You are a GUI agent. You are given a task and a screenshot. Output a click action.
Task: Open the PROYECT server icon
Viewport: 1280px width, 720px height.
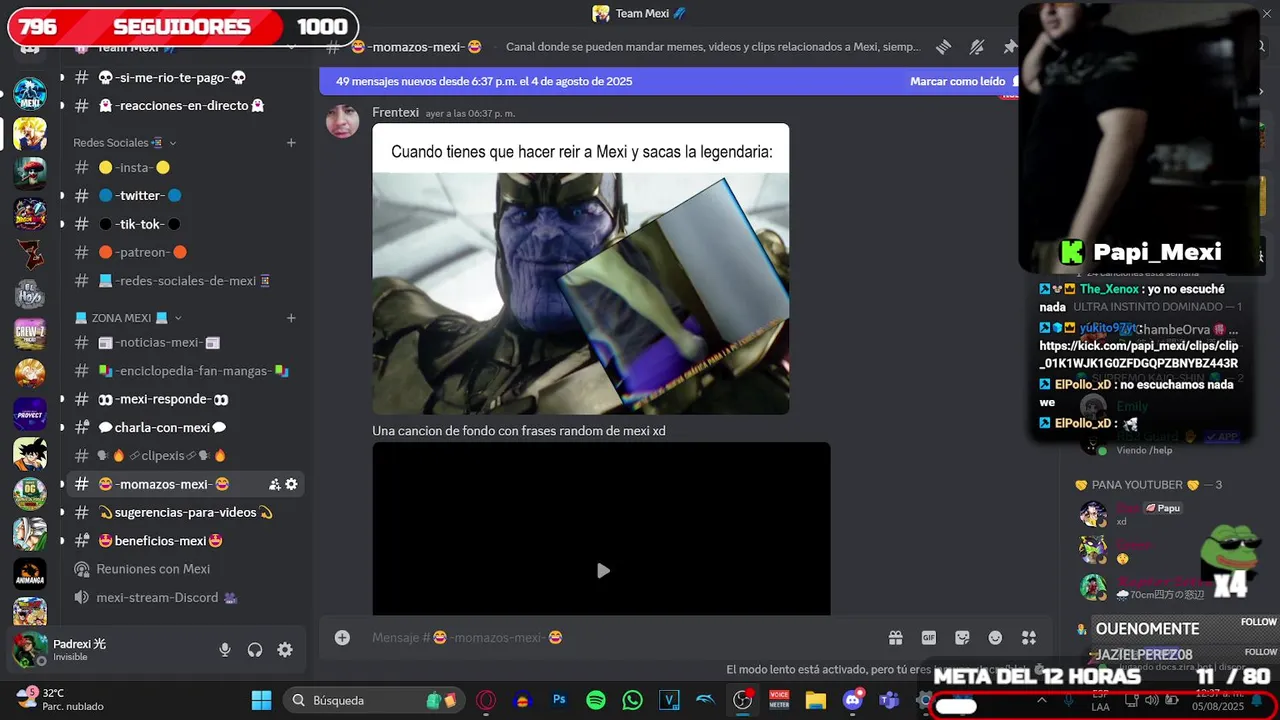[x=30, y=413]
